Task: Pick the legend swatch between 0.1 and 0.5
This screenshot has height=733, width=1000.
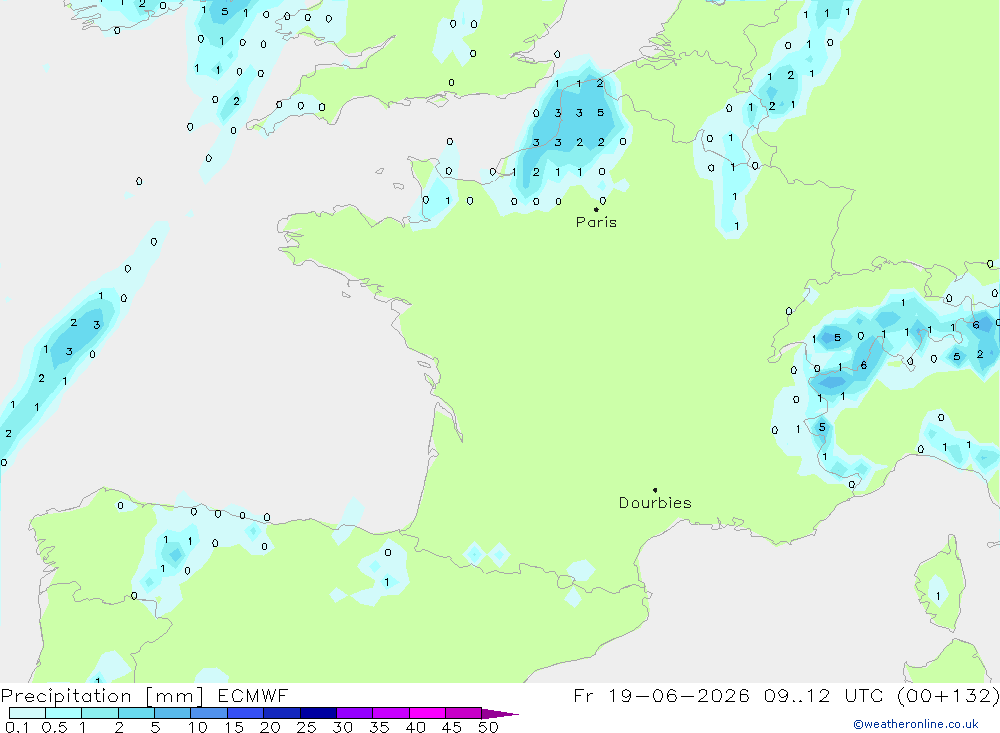Action: tap(27, 713)
